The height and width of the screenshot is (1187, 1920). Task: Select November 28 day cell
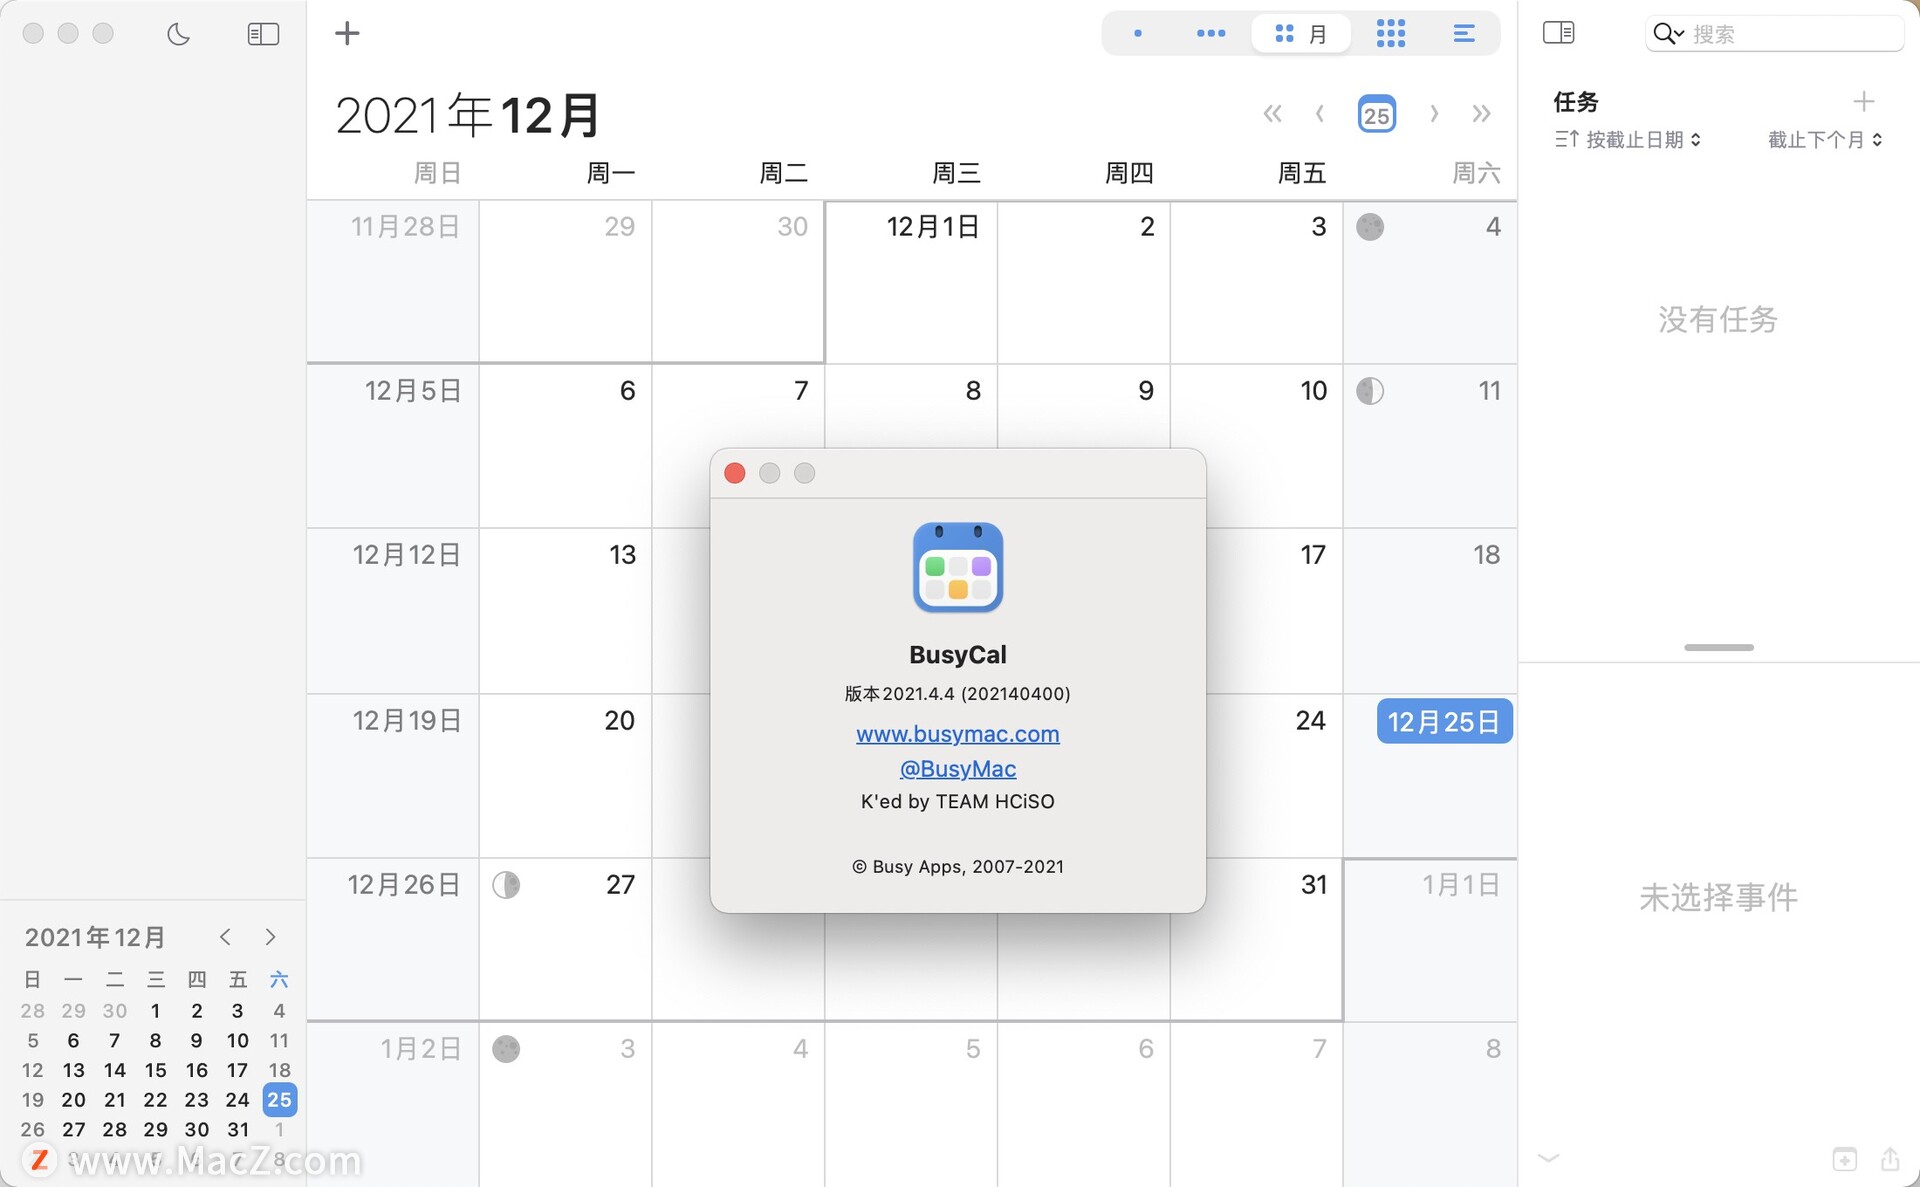[393, 282]
